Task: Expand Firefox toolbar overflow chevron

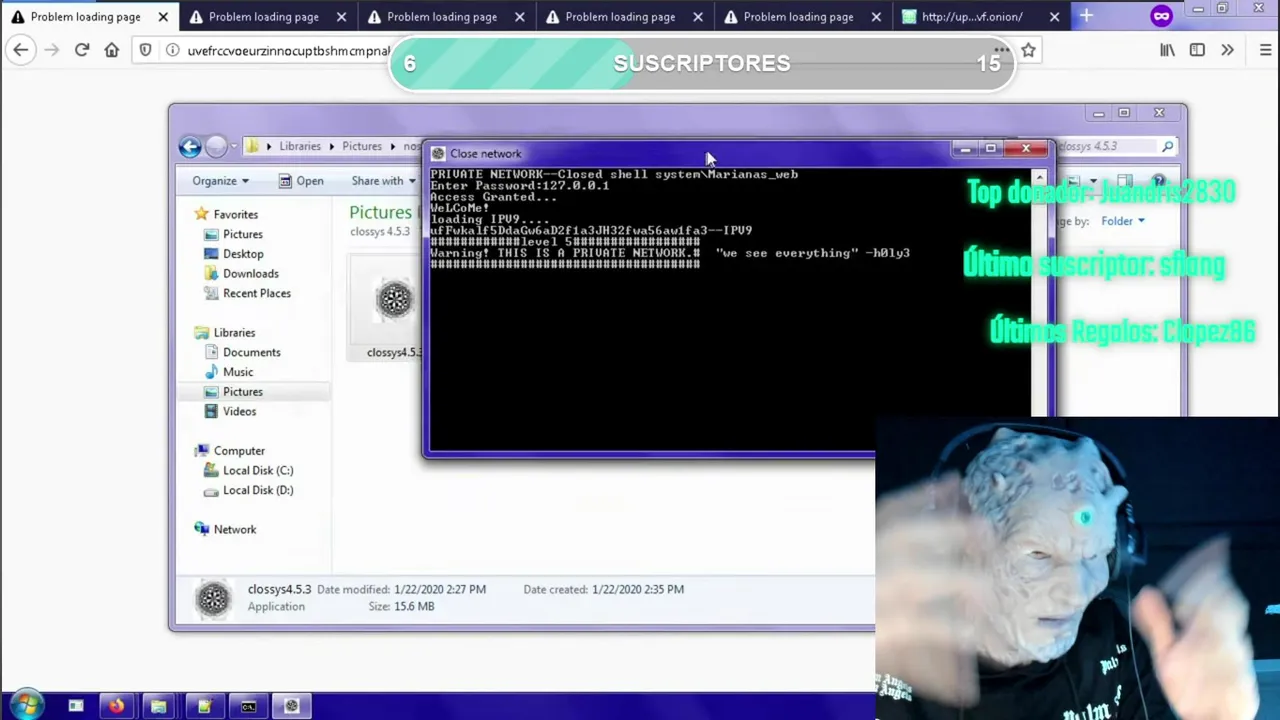Action: tap(1227, 50)
